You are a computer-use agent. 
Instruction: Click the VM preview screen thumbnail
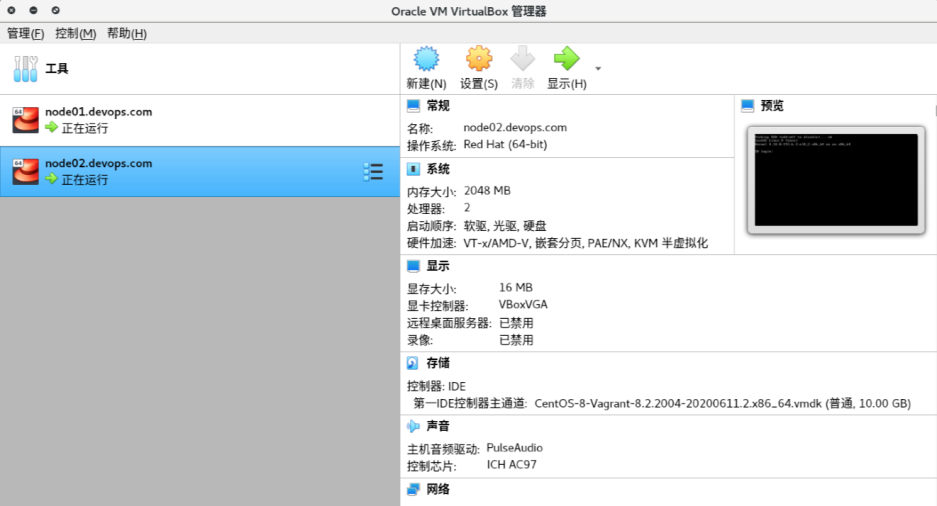(x=836, y=180)
